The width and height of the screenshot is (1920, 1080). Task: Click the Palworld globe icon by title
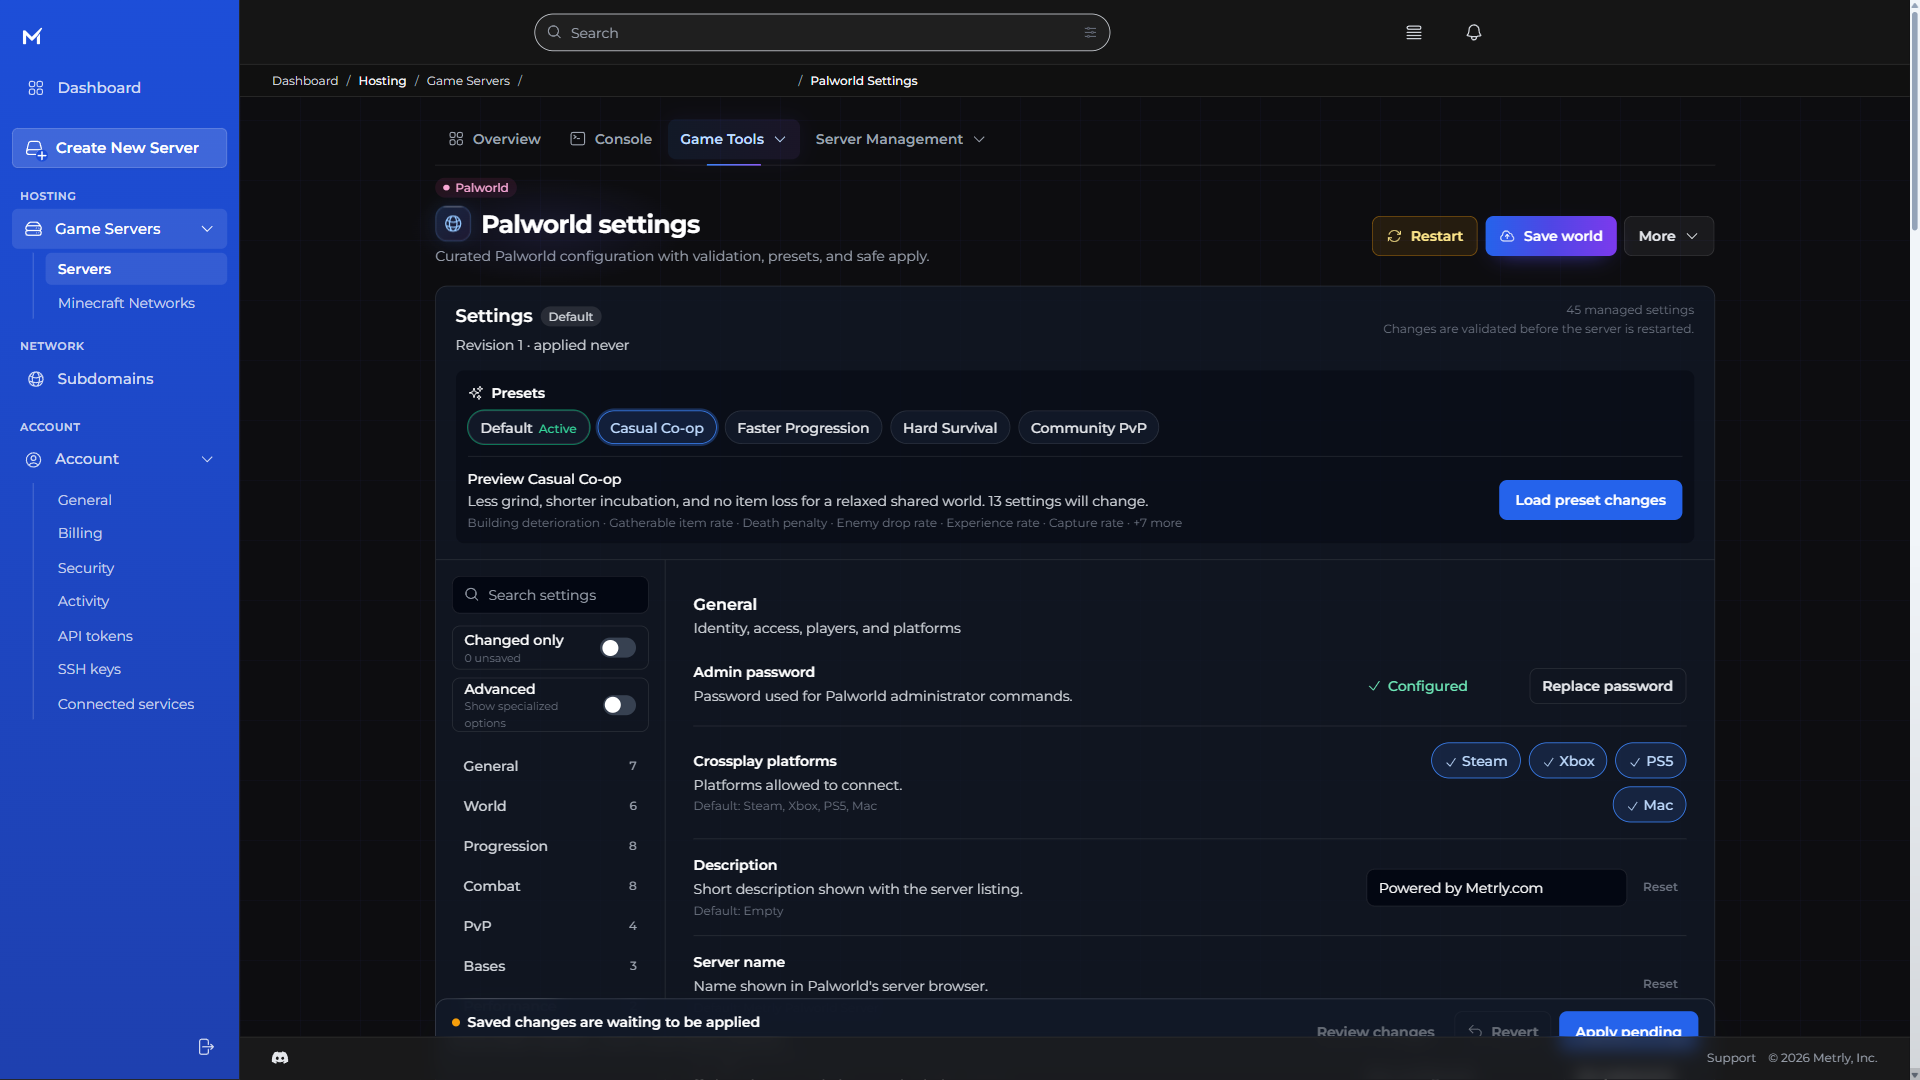click(x=453, y=224)
